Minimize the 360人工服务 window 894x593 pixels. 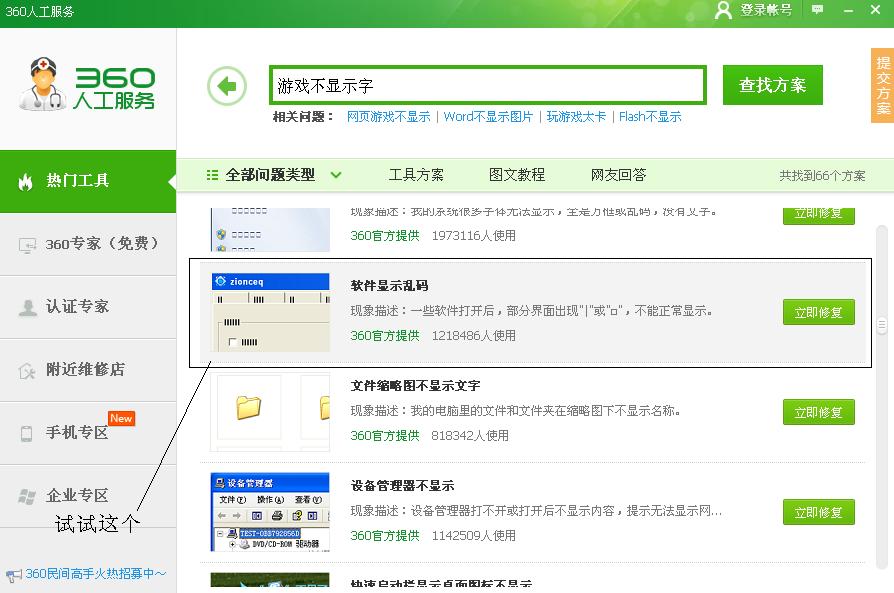(x=848, y=10)
